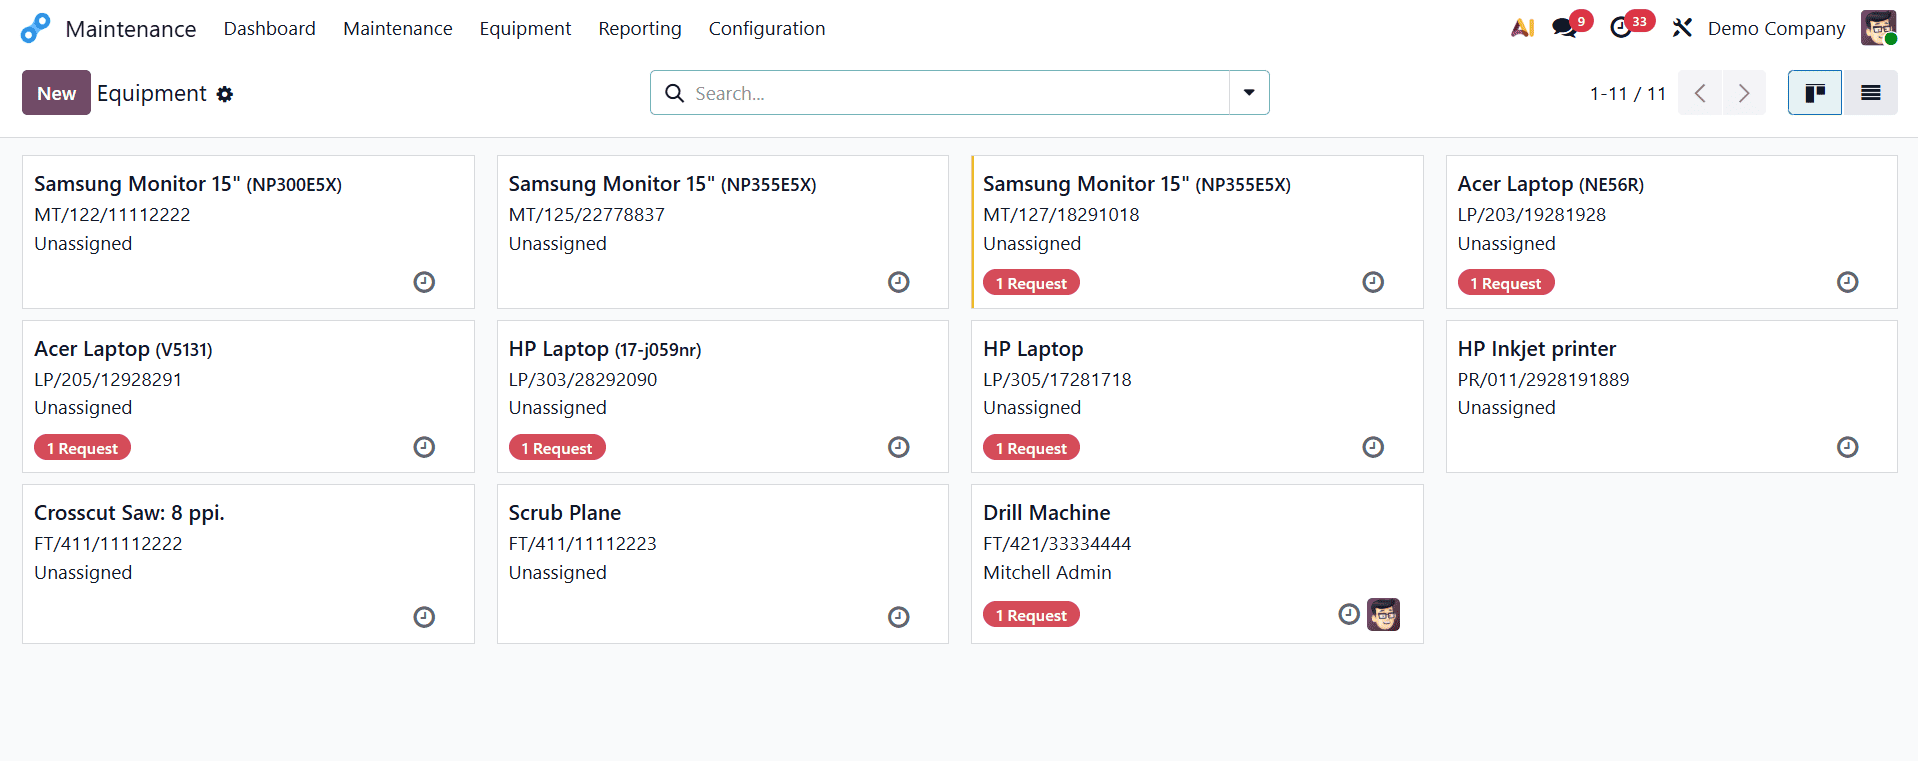Screen dimensions: 1918x761
Task: Open activity clock on Drill Machine card
Action: tap(1349, 614)
